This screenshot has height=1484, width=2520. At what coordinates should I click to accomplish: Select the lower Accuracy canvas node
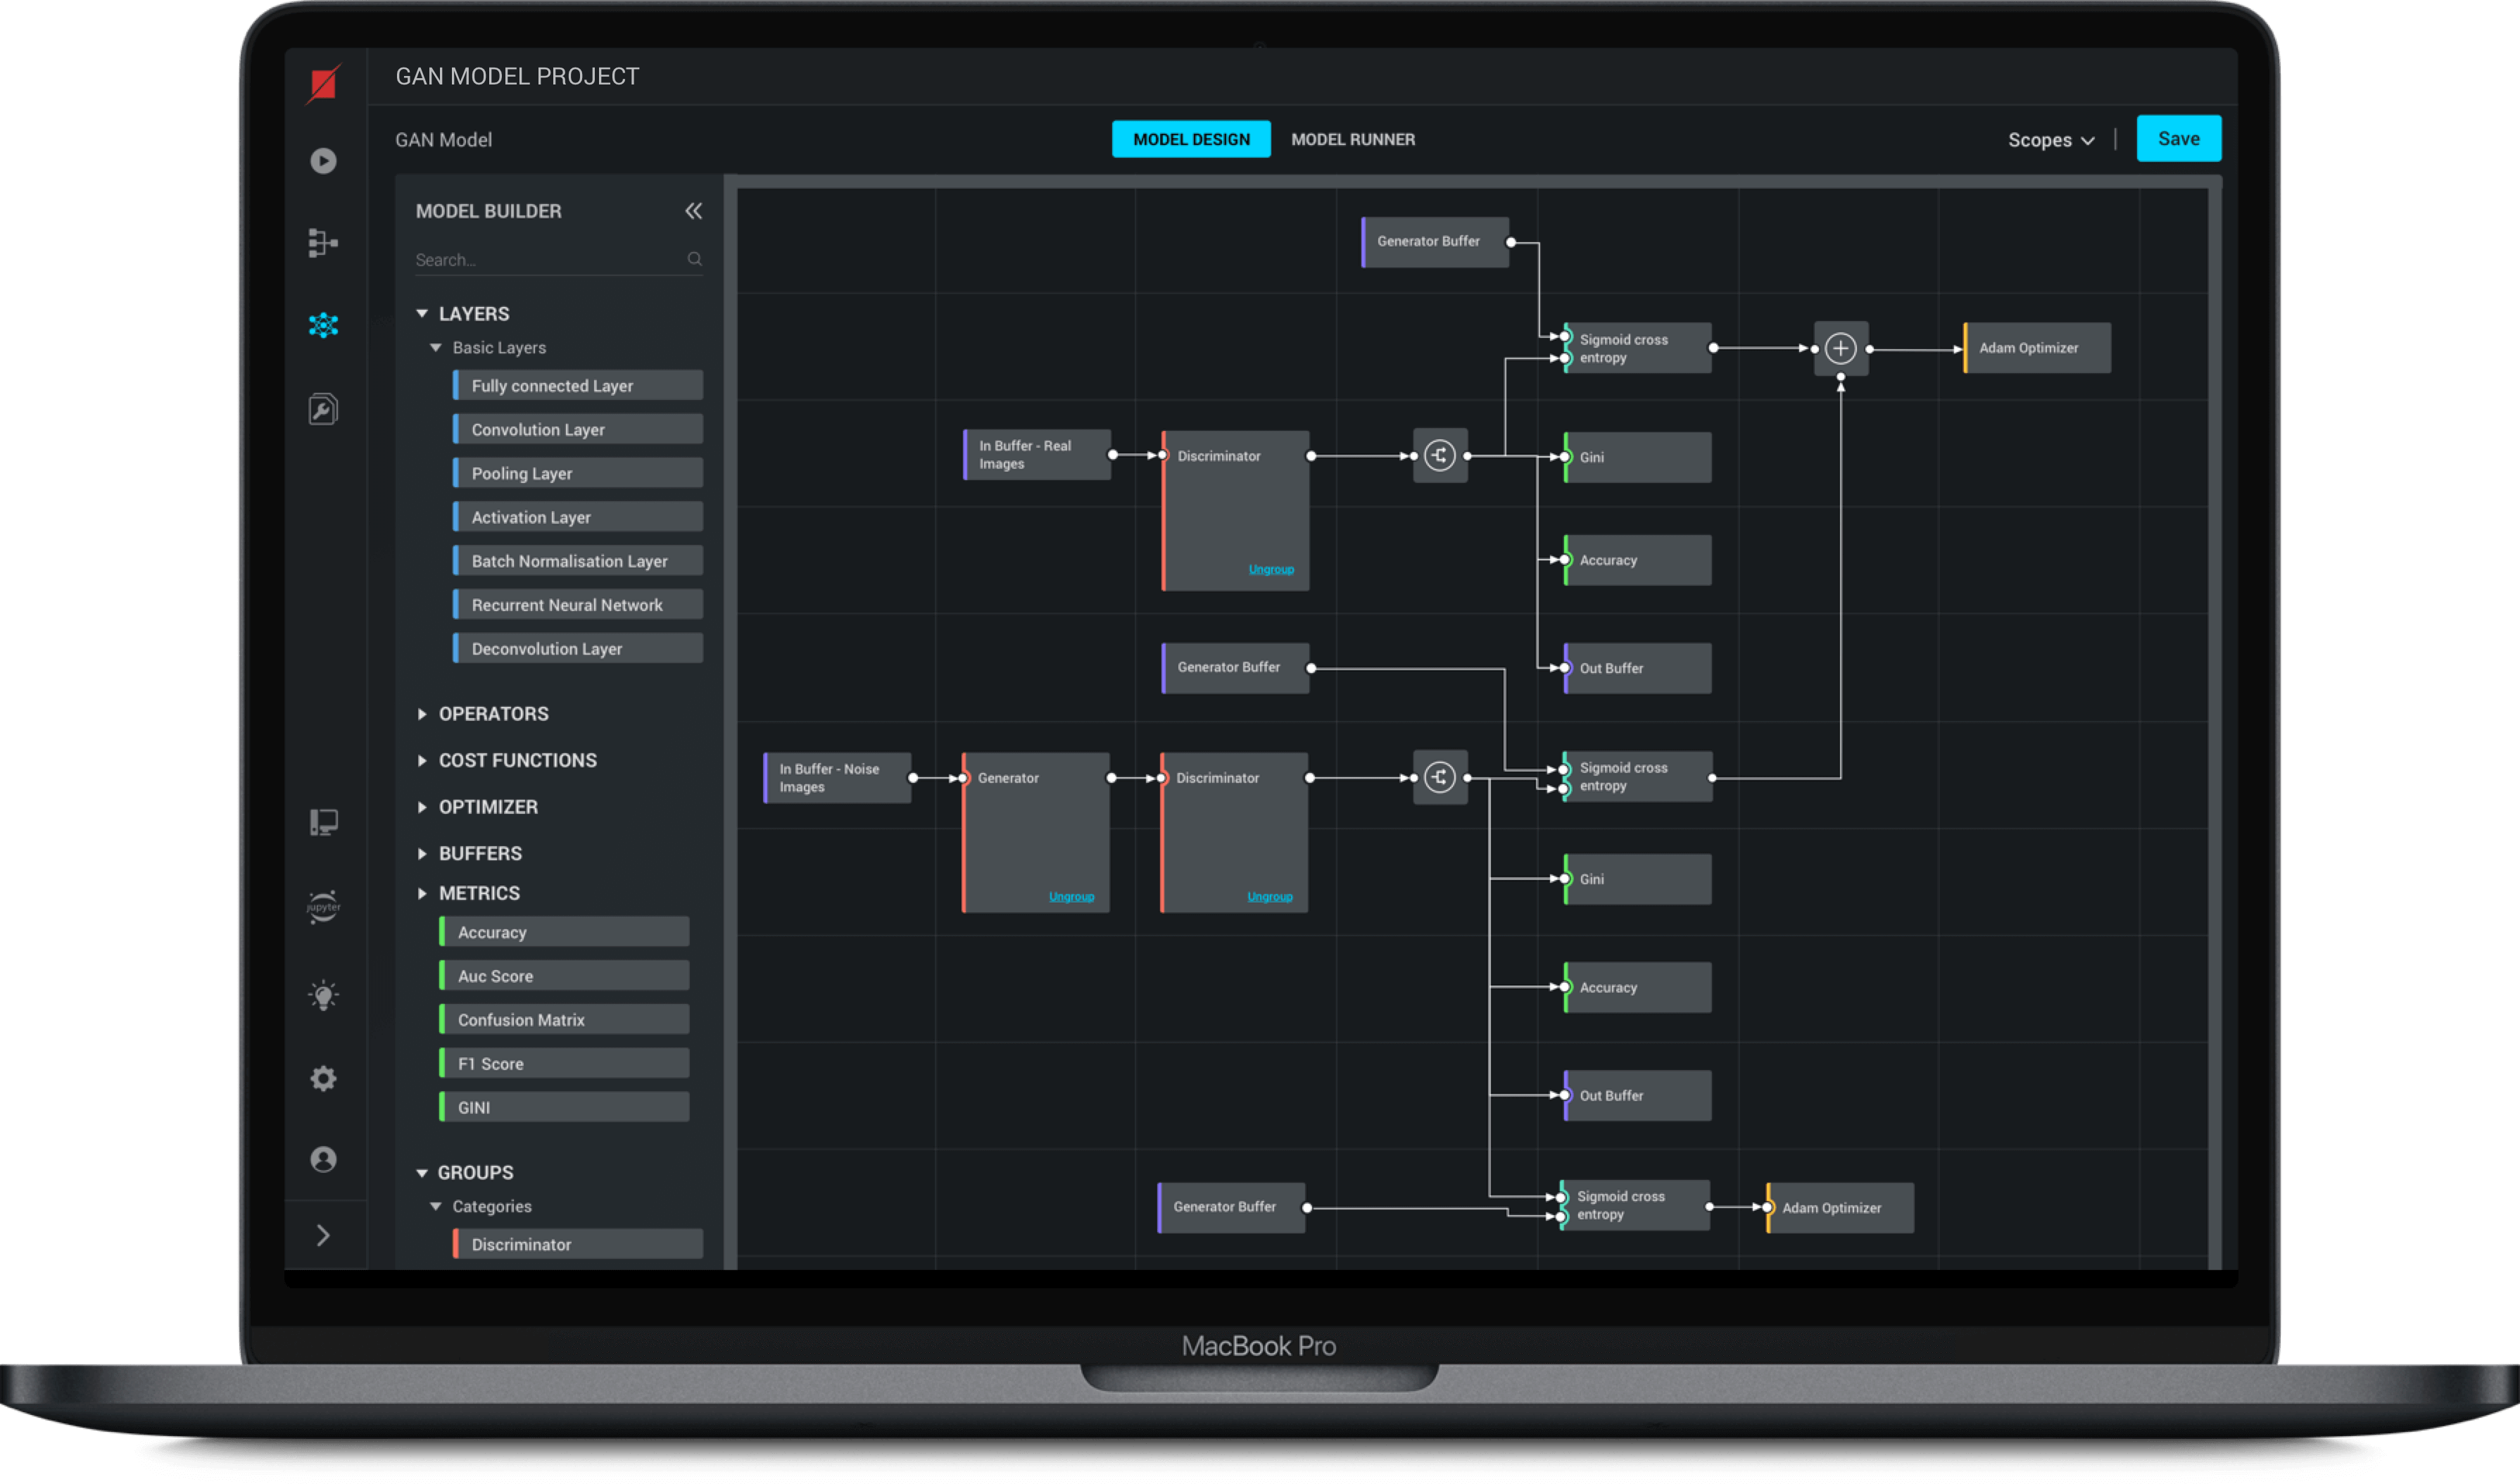point(1638,988)
